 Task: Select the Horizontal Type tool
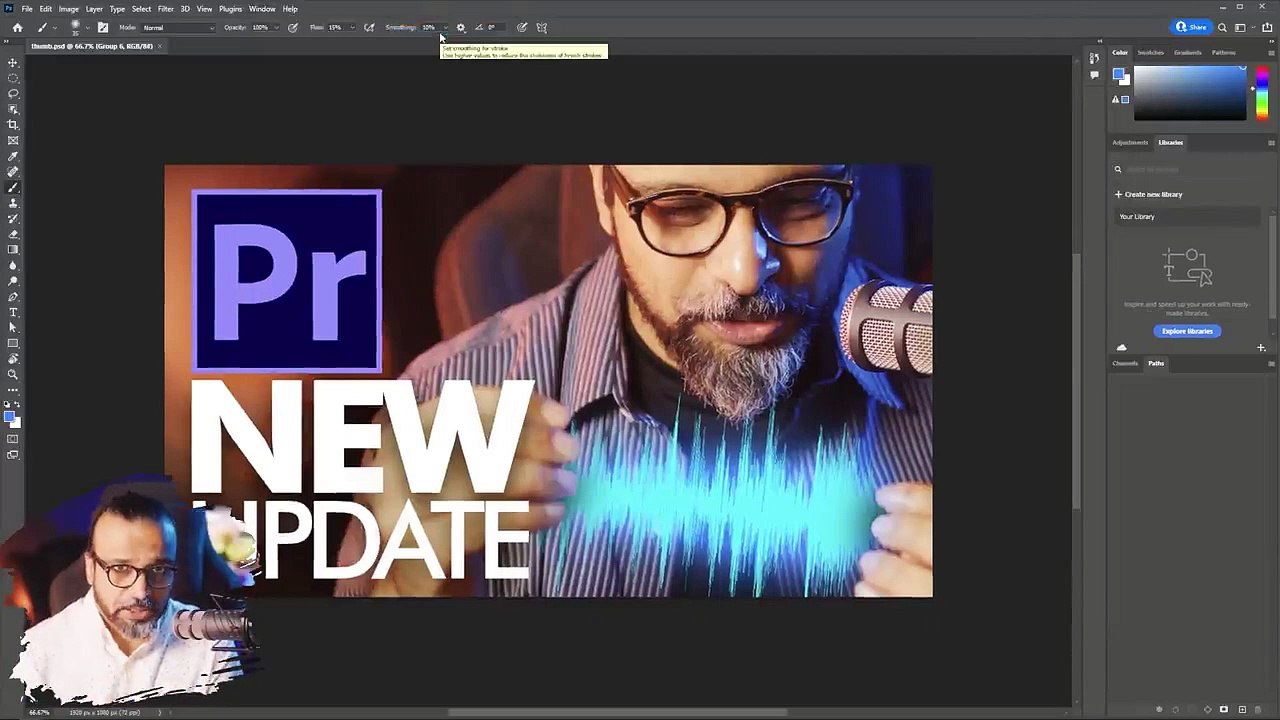pyautogui.click(x=13, y=312)
